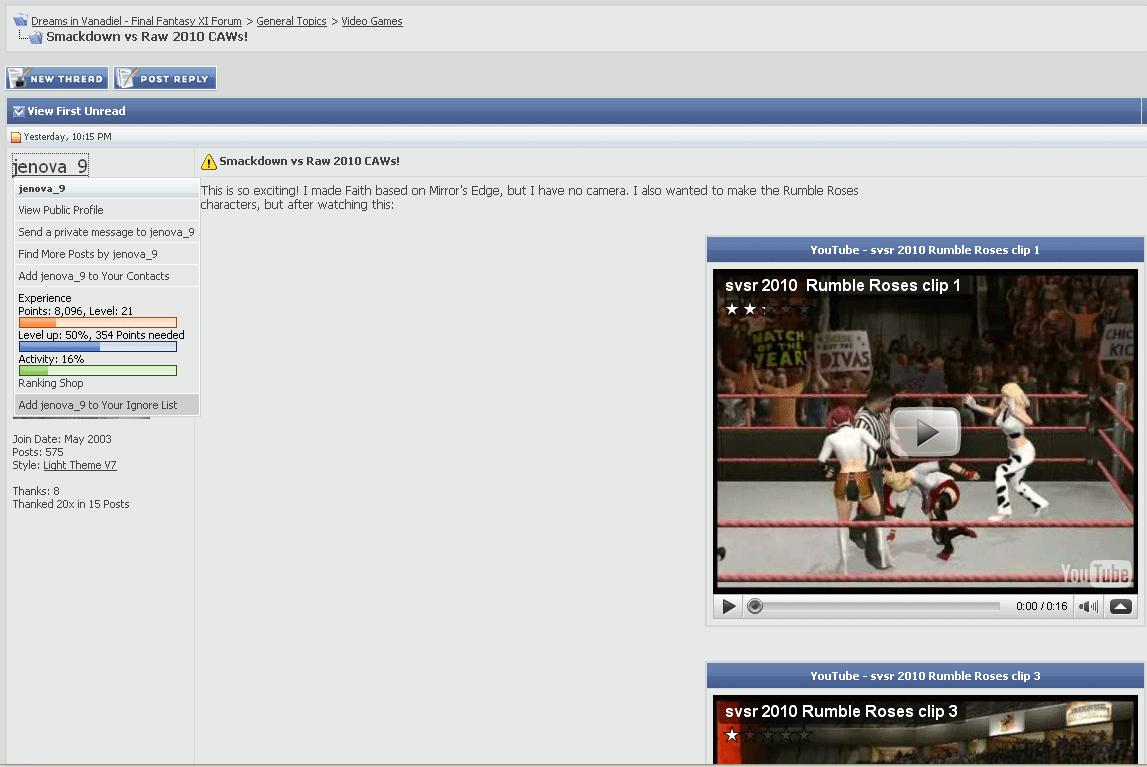The height and width of the screenshot is (767, 1147).
Task: Open the General Topics breadcrumb link
Action: pos(291,21)
